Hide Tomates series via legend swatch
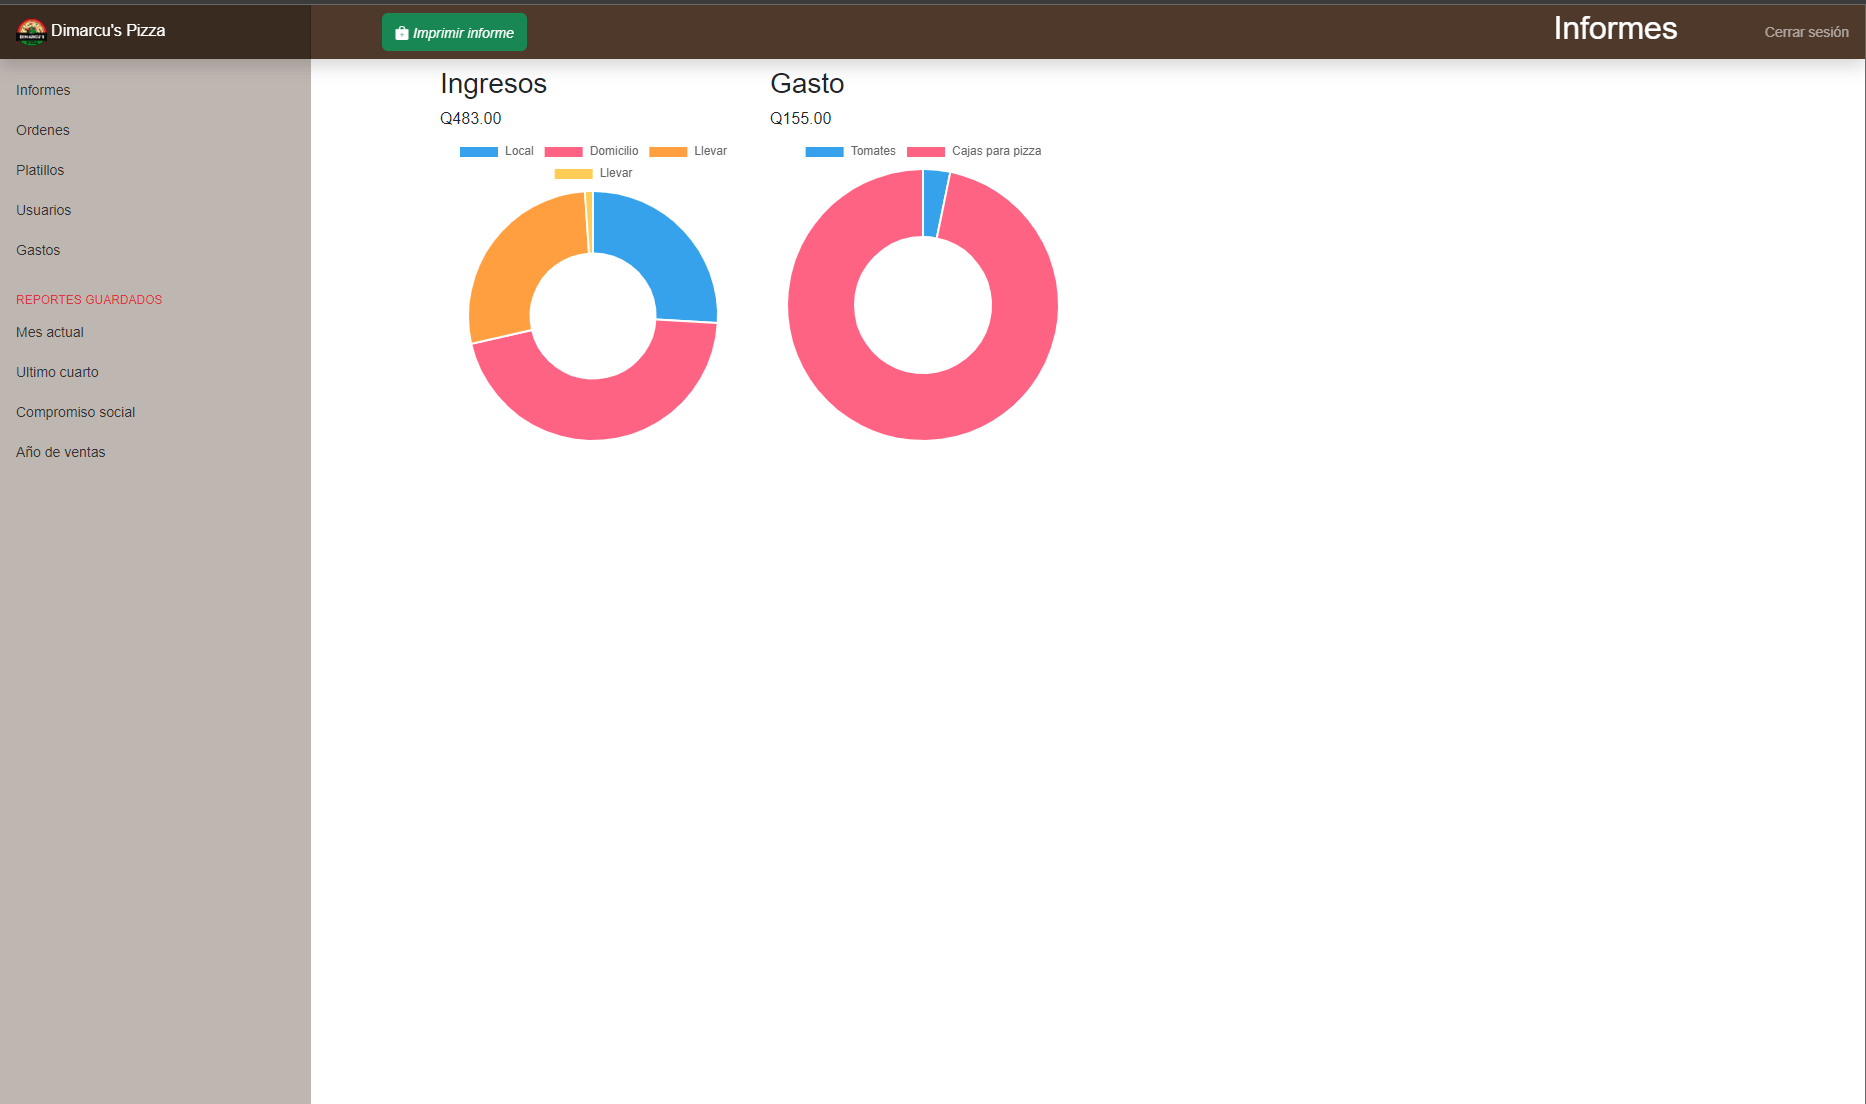Screen dimensions: 1866x1104 click(x=824, y=152)
